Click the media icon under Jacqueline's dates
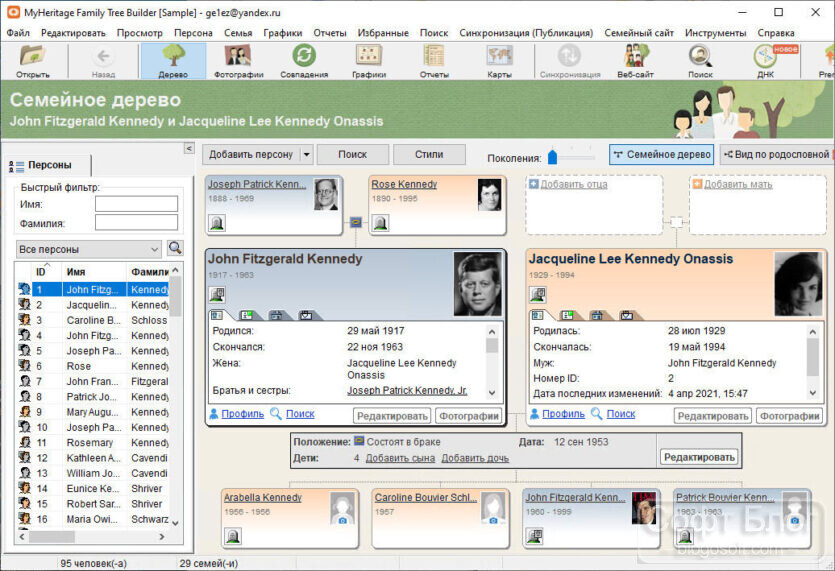The height and width of the screenshot is (571, 835). click(538, 294)
